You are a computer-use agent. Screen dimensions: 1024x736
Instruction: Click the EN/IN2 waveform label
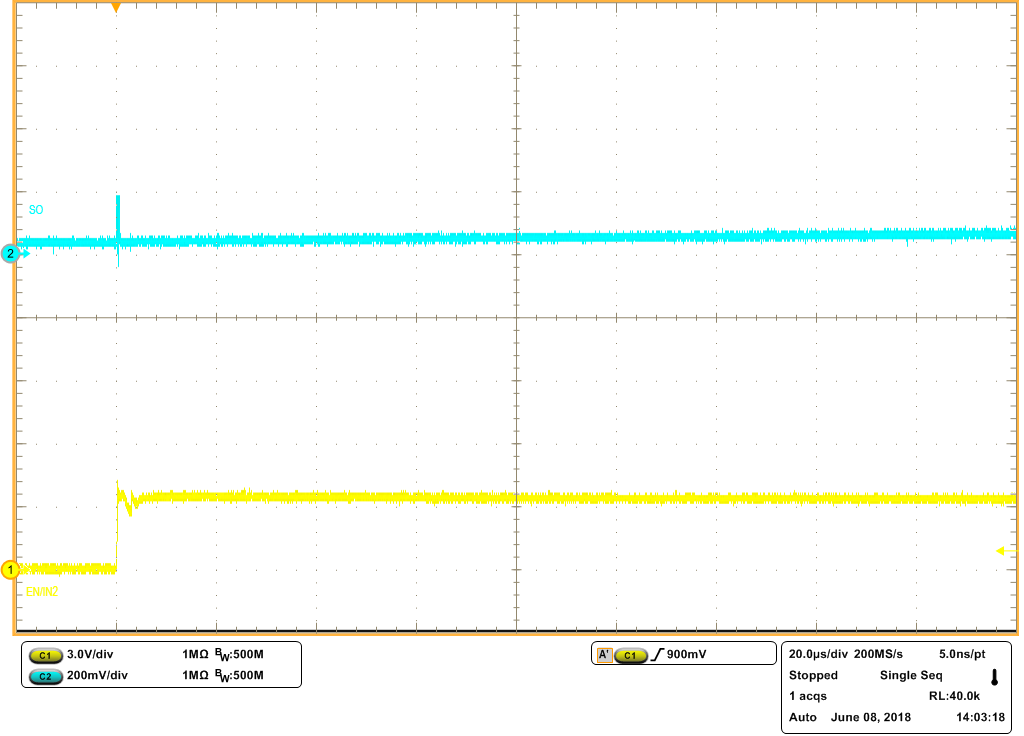42,592
